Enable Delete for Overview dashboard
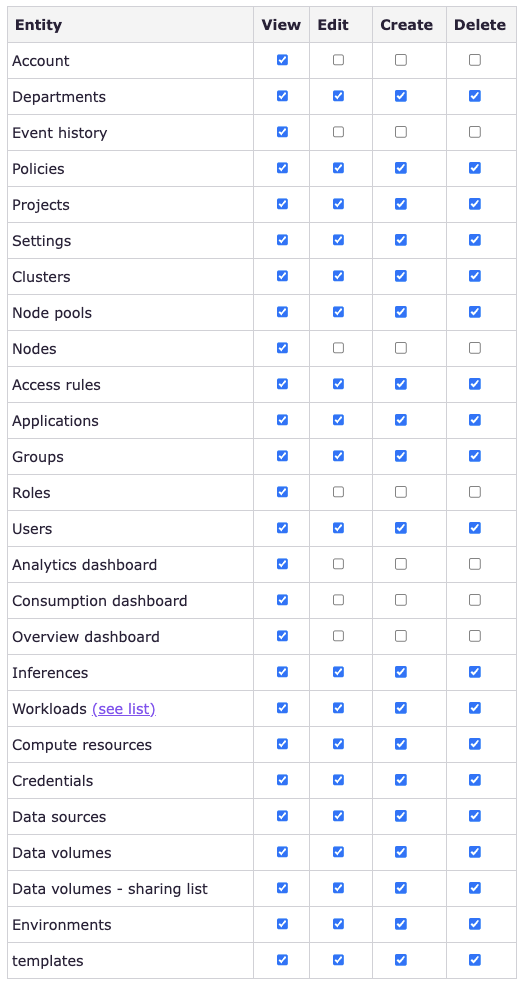 point(475,636)
